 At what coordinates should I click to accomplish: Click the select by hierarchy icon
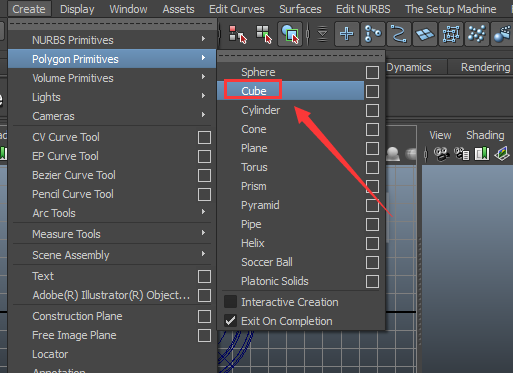click(x=238, y=34)
